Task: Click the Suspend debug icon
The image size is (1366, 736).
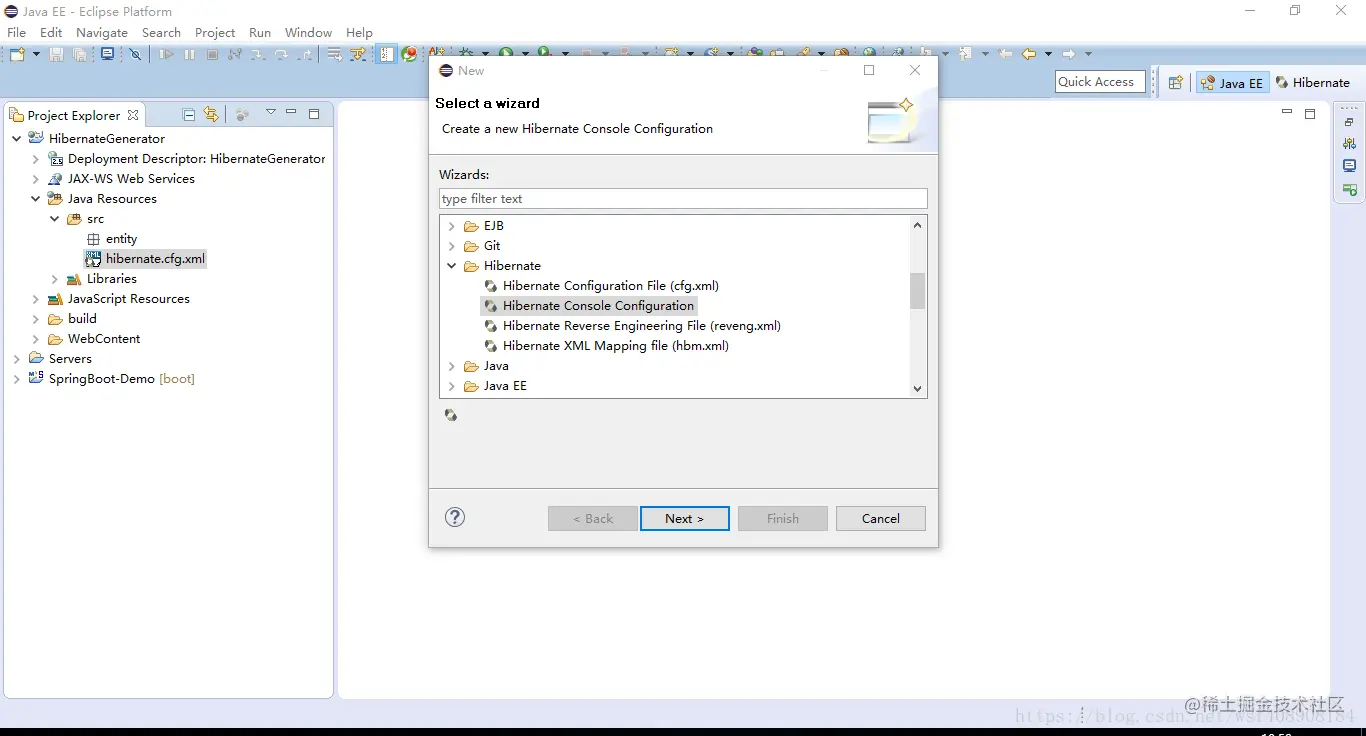Action: coord(189,54)
